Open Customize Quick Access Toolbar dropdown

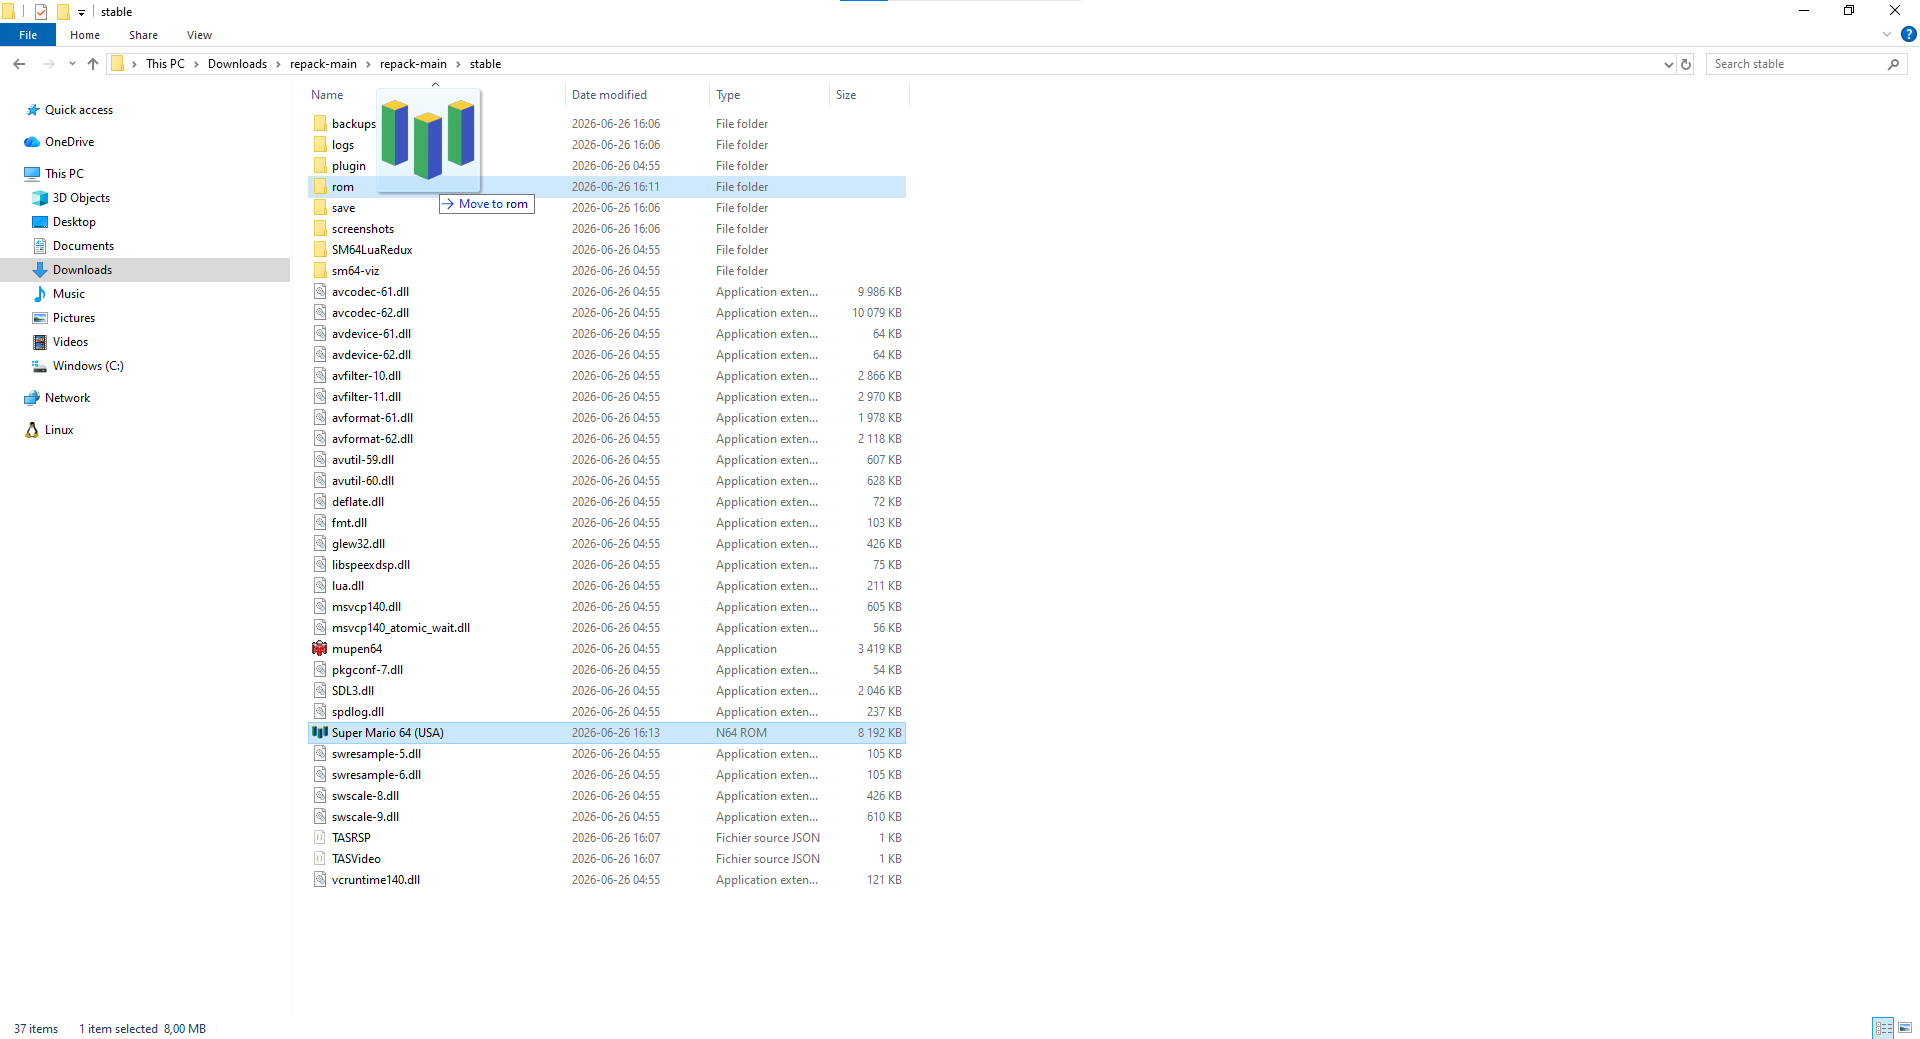click(x=81, y=13)
